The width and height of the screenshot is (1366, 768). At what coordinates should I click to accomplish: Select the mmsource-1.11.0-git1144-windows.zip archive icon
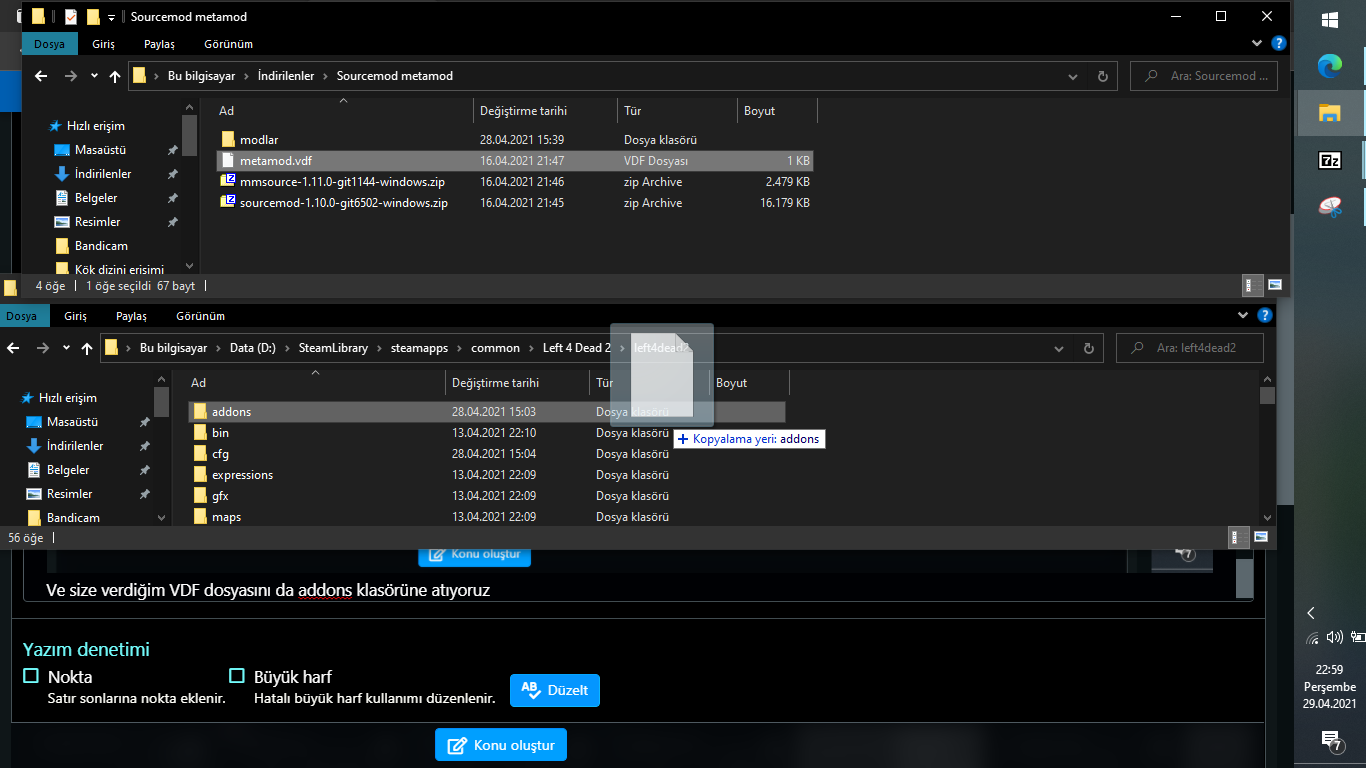(228, 182)
